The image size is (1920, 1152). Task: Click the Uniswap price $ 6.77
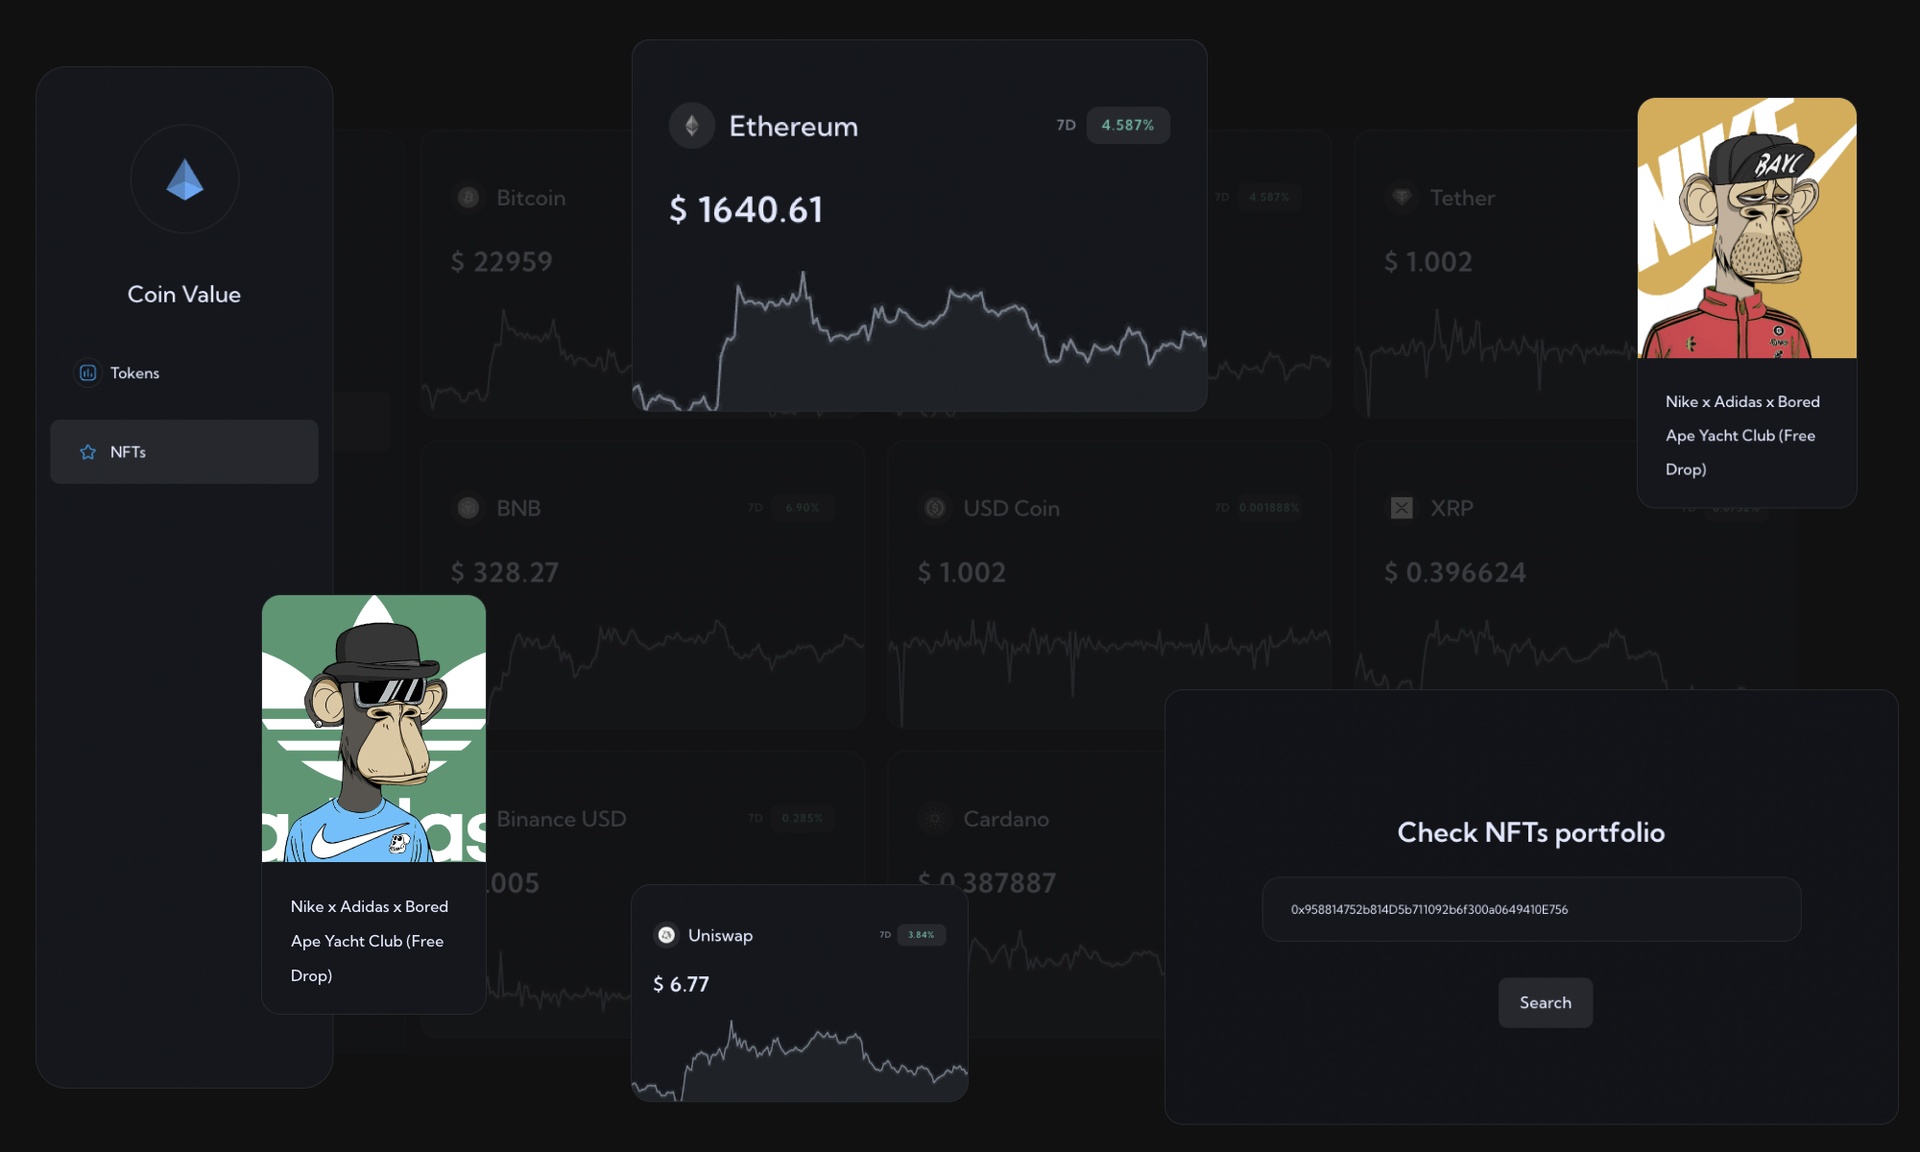coord(681,984)
